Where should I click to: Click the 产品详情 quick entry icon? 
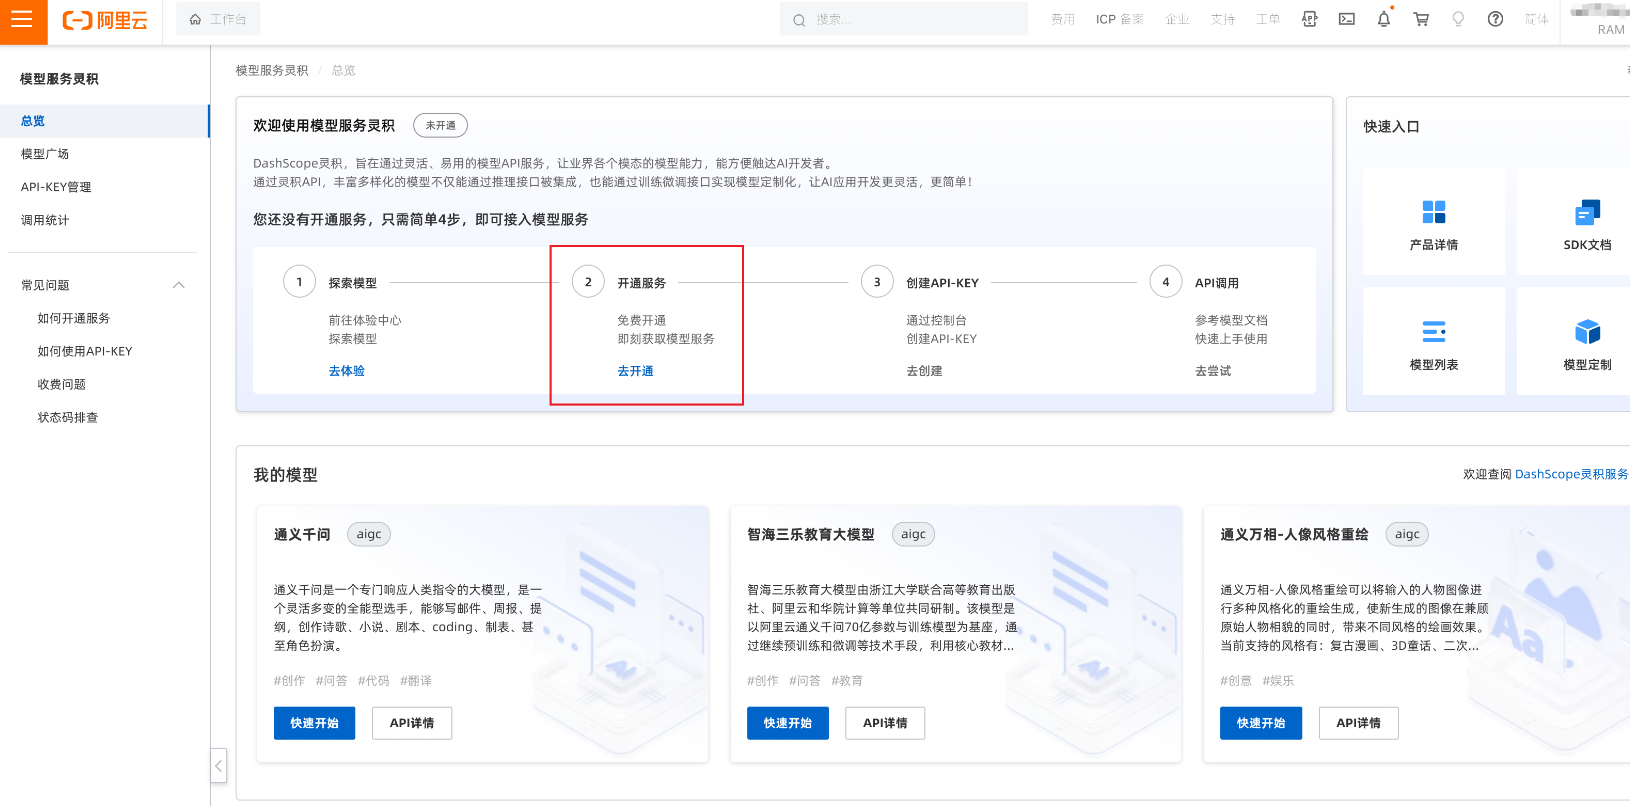(1434, 212)
